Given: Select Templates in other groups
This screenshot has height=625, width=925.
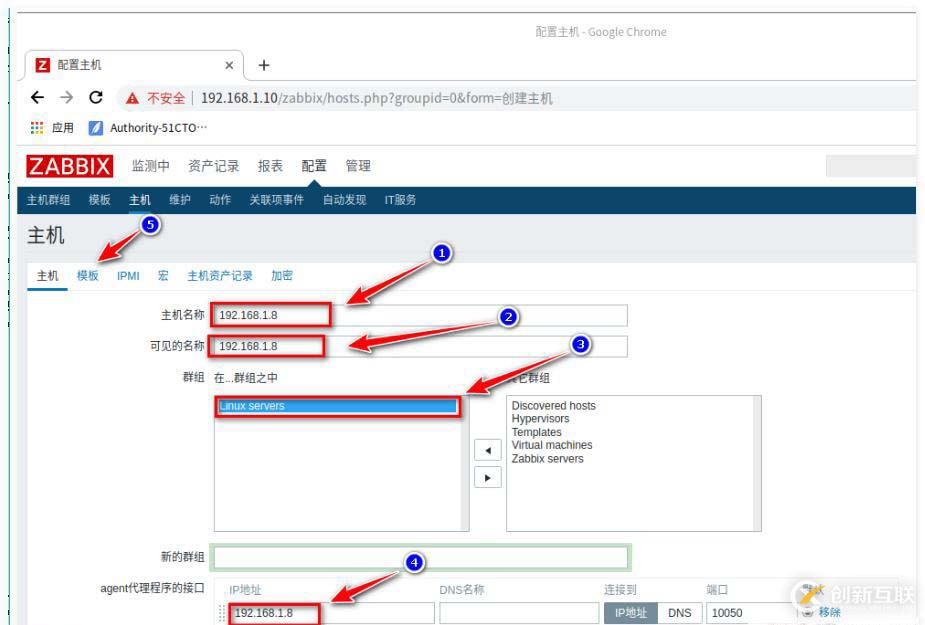Looking at the screenshot, I should (x=536, y=432).
